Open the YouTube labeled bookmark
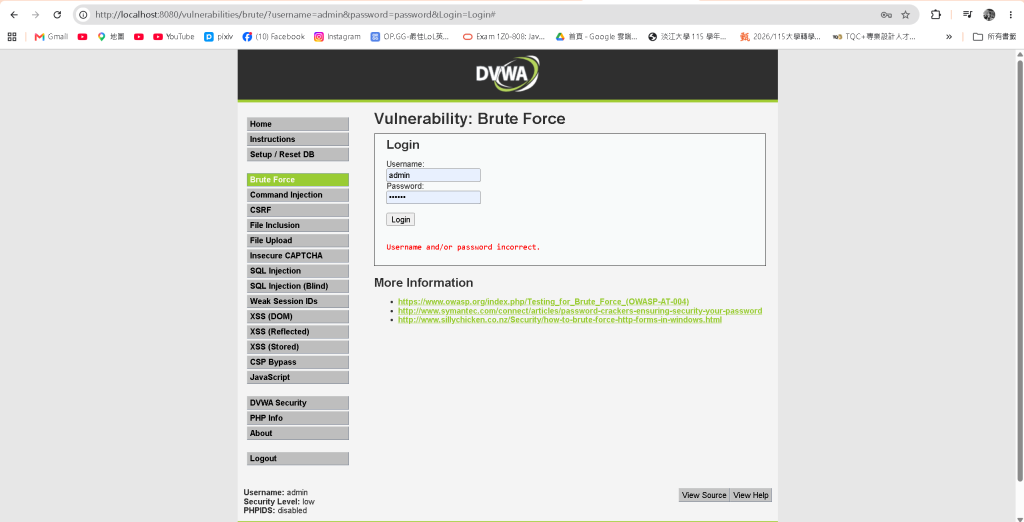Viewport: 1024px width, 522px height. point(174,37)
